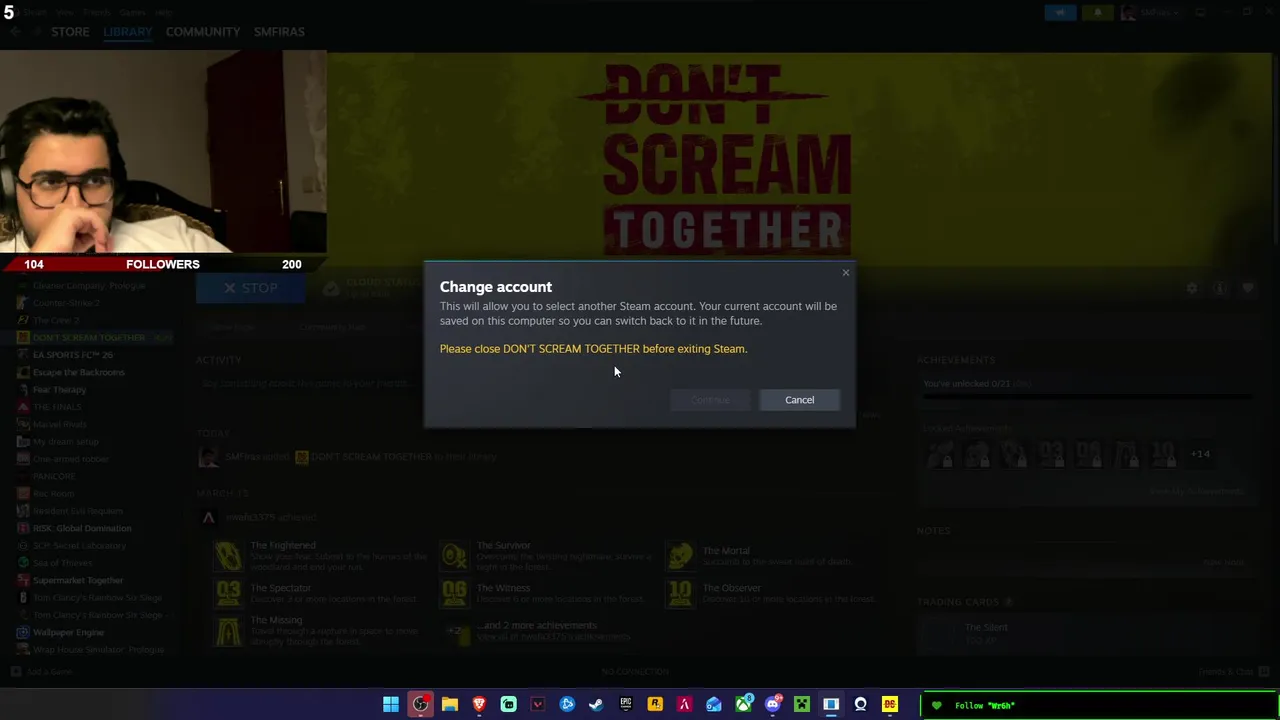Open Windows Start menu
This screenshot has height=720, width=1280.
391,705
